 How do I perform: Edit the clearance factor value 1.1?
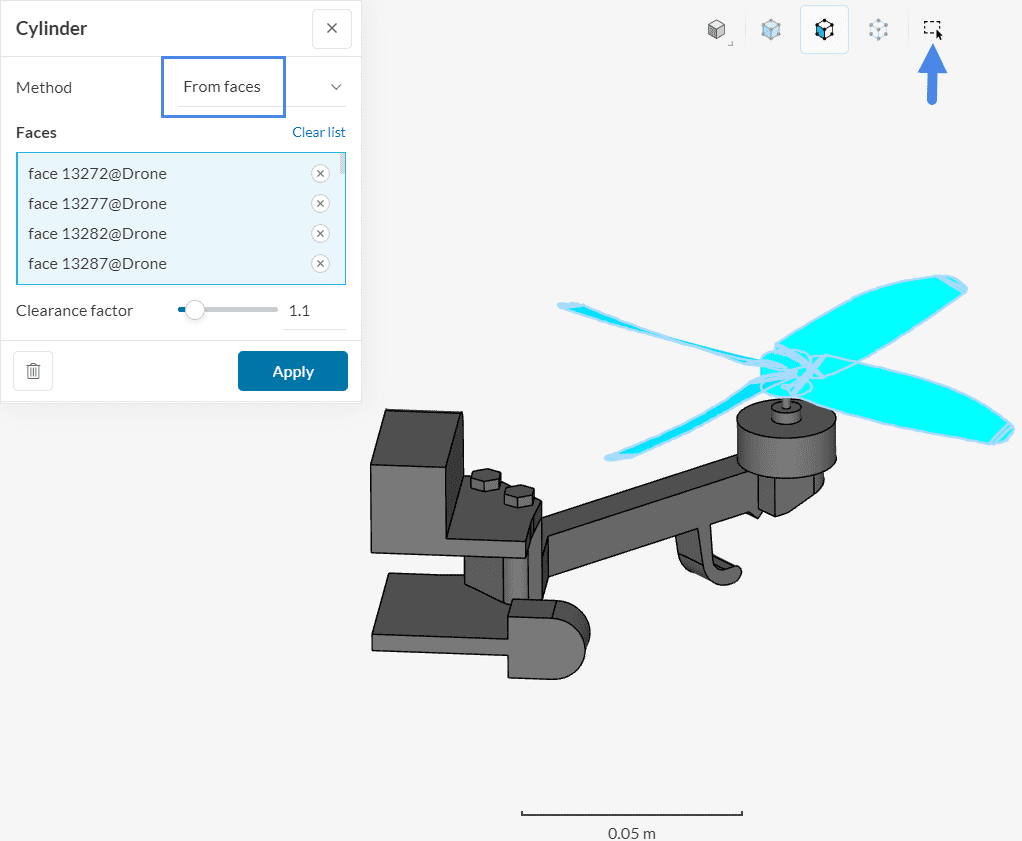coord(299,310)
